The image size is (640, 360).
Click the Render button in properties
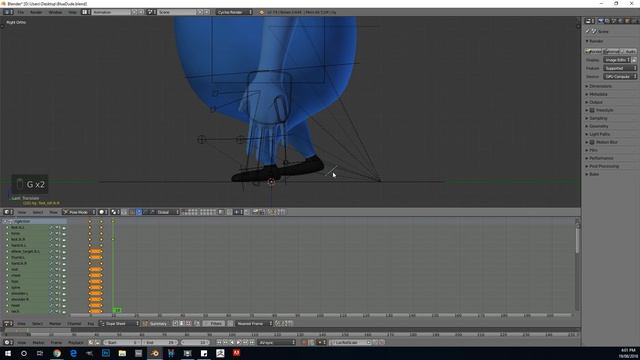(593, 51)
